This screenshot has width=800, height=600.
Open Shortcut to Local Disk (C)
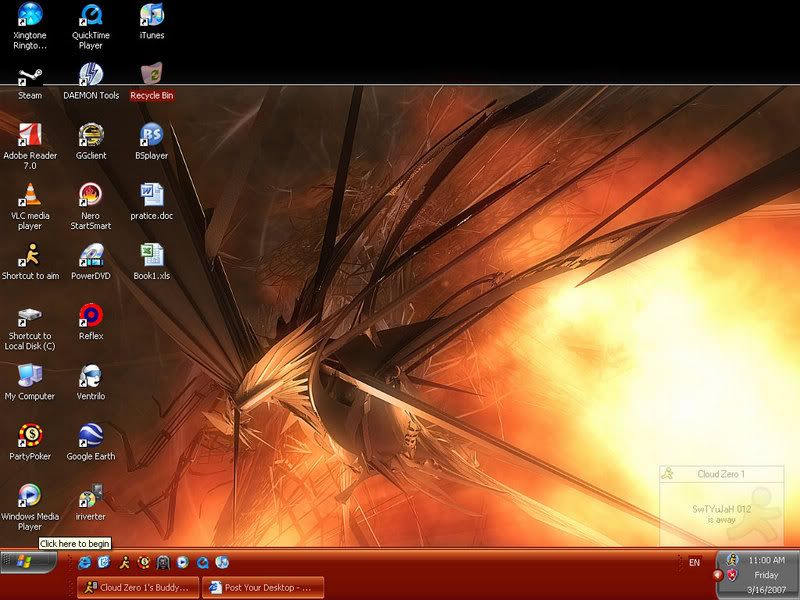click(30, 329)
